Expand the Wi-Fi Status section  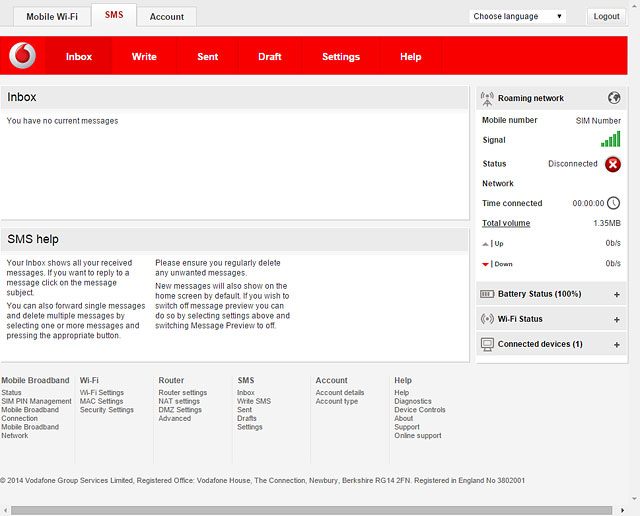tap(616, 320)
